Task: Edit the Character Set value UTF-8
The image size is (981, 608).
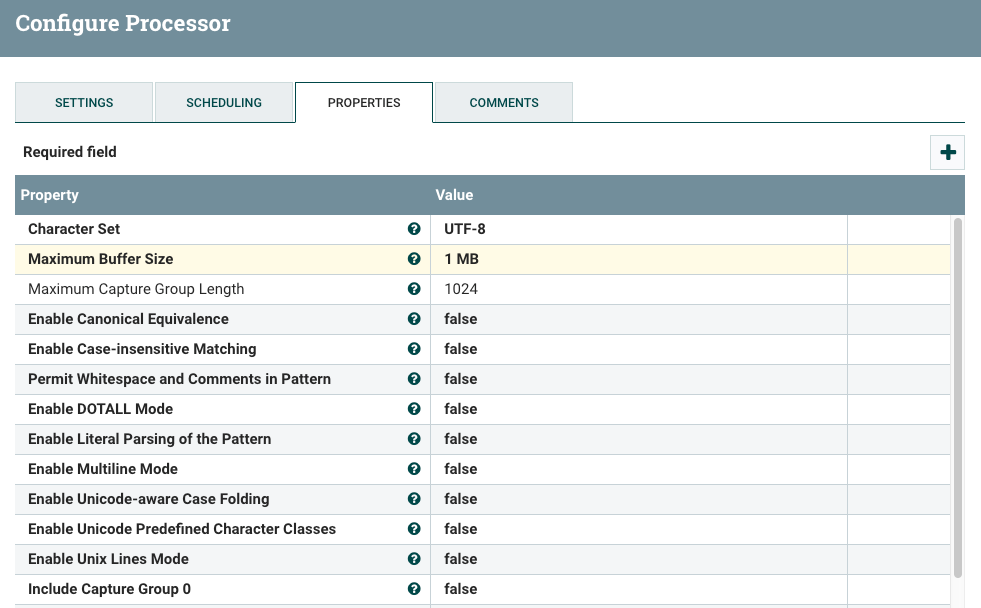Action: (639, 229)
